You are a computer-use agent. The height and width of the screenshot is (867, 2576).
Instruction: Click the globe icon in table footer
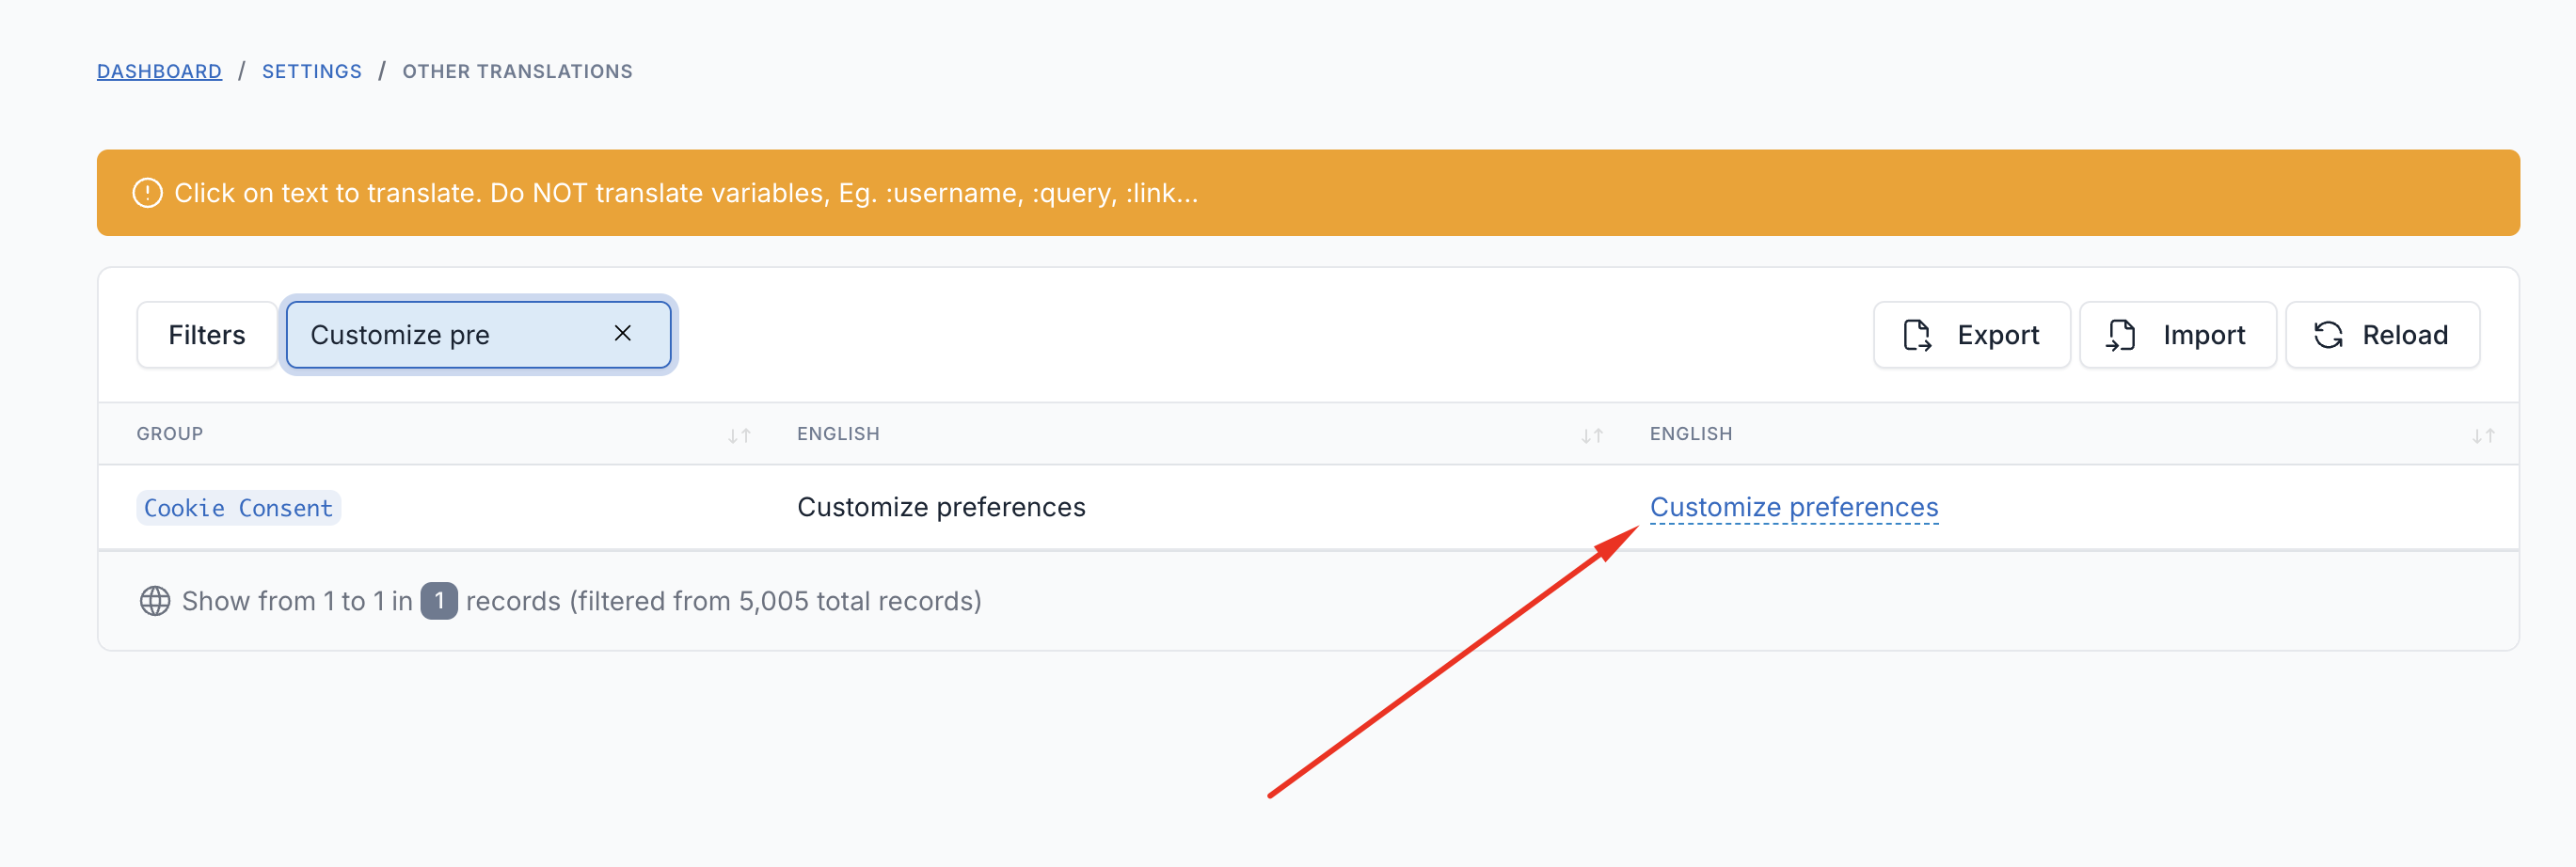(154, 601)
